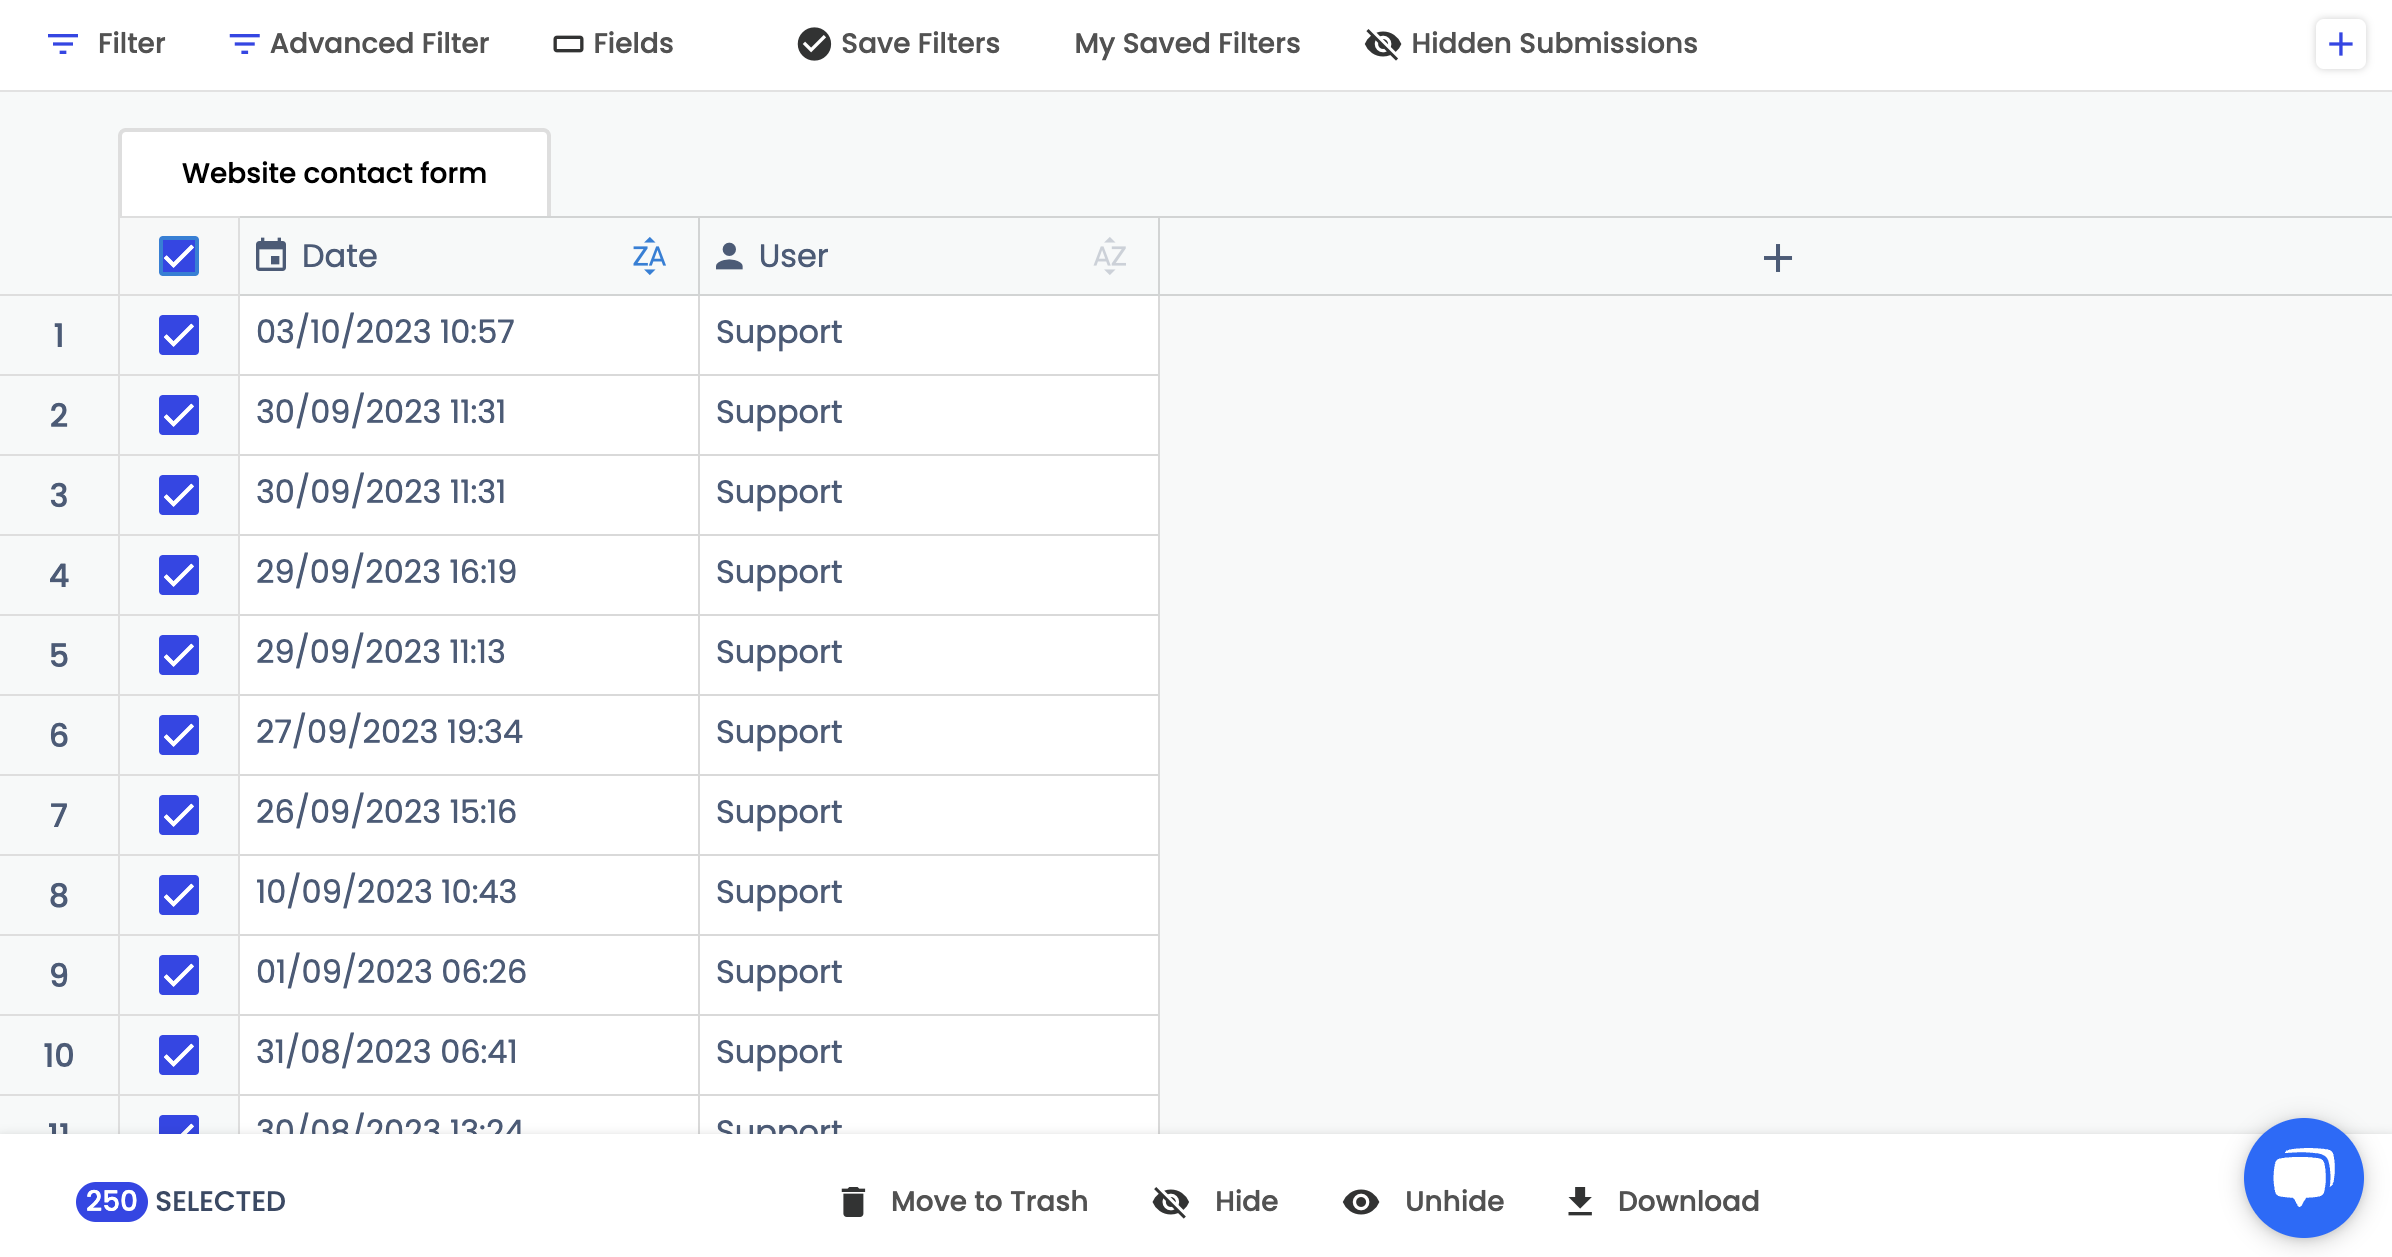Open the Fields selector
The width and height of the screenshot is (2392, 1257).
point(613,44)
